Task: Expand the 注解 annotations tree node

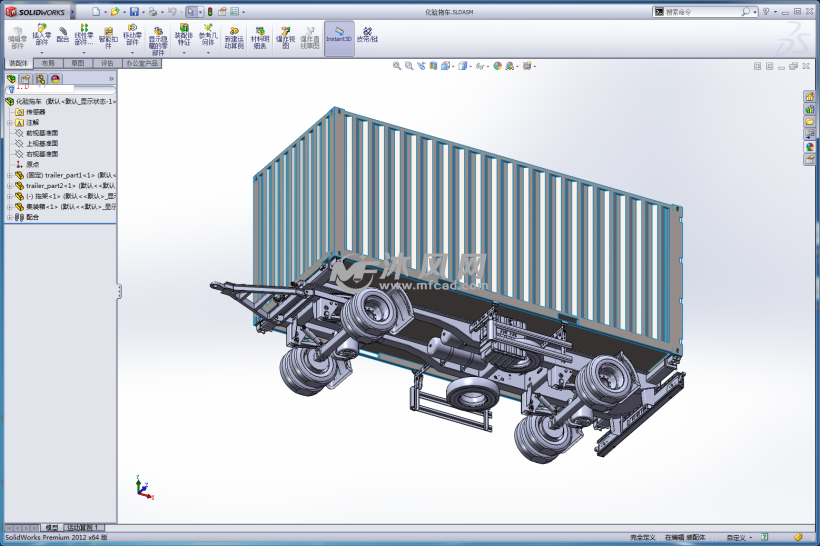Action: pyautogui.click(x=9, y=122)
